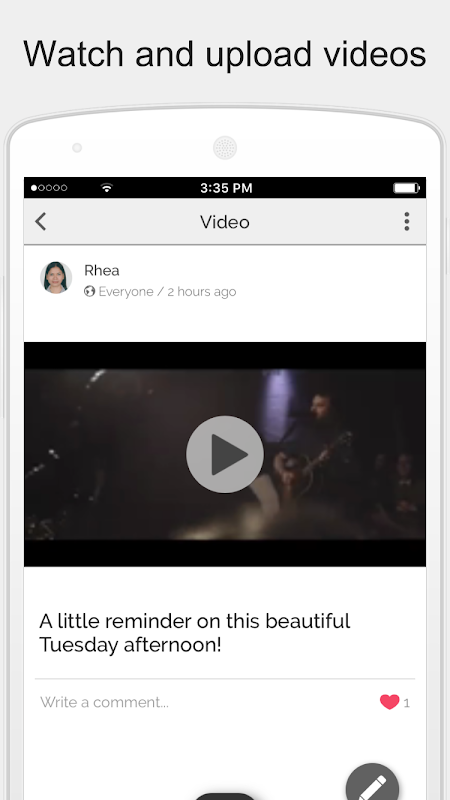Tap the Watch and upload videos heading
450x800 pixels.
[x=224, y=54]
